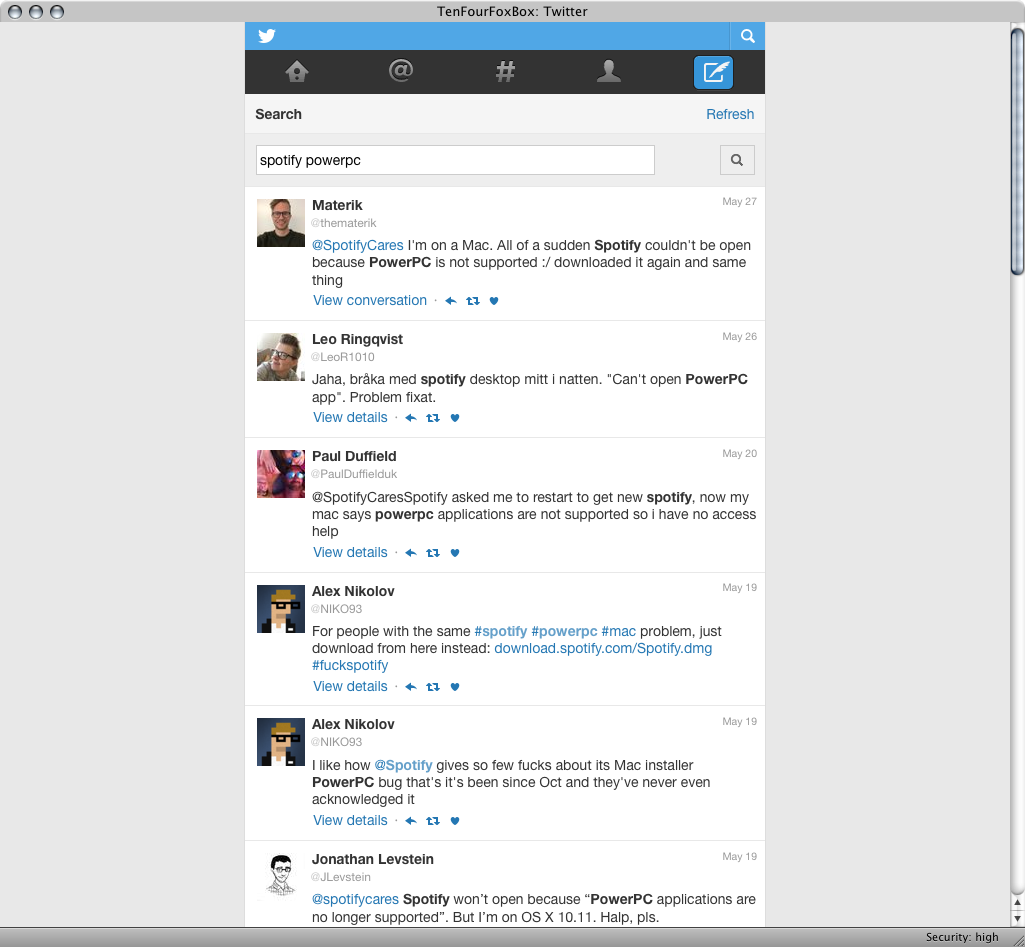1025x947 pixels.
Task: Open @spotifycares mention in Jonathan Levstein's tweet
Action: [x=355, y=899]
